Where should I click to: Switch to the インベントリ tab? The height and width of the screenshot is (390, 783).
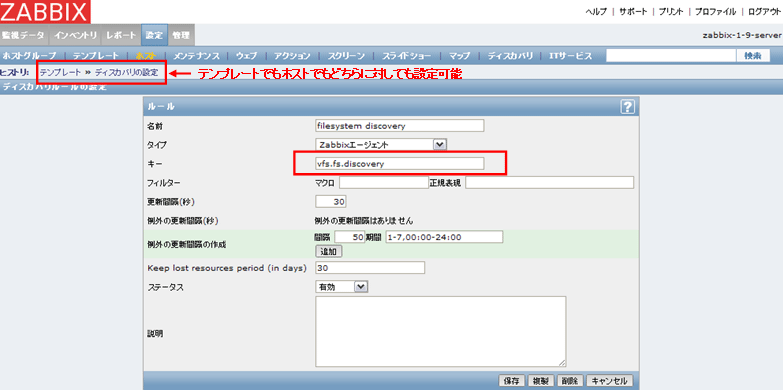click(75, 35)
